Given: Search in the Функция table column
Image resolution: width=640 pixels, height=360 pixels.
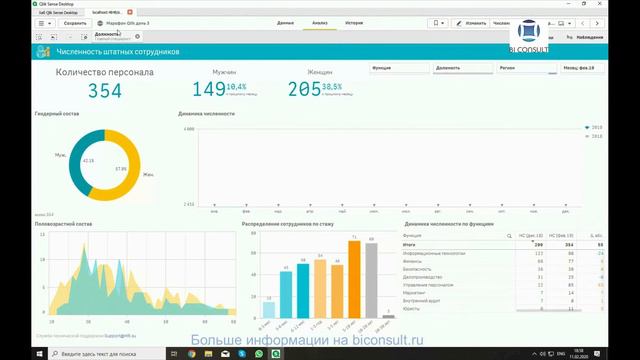Looking at the screenshot, I should click(509, 236).
